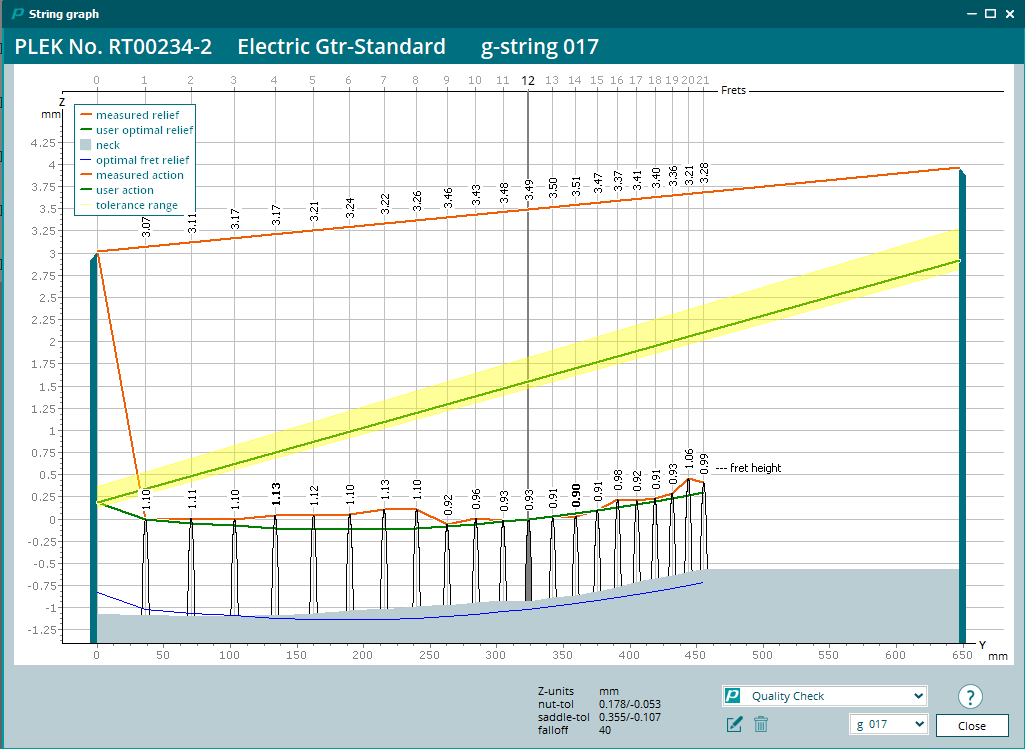
Task: Click the String graph window title
Action: (64, 14)
